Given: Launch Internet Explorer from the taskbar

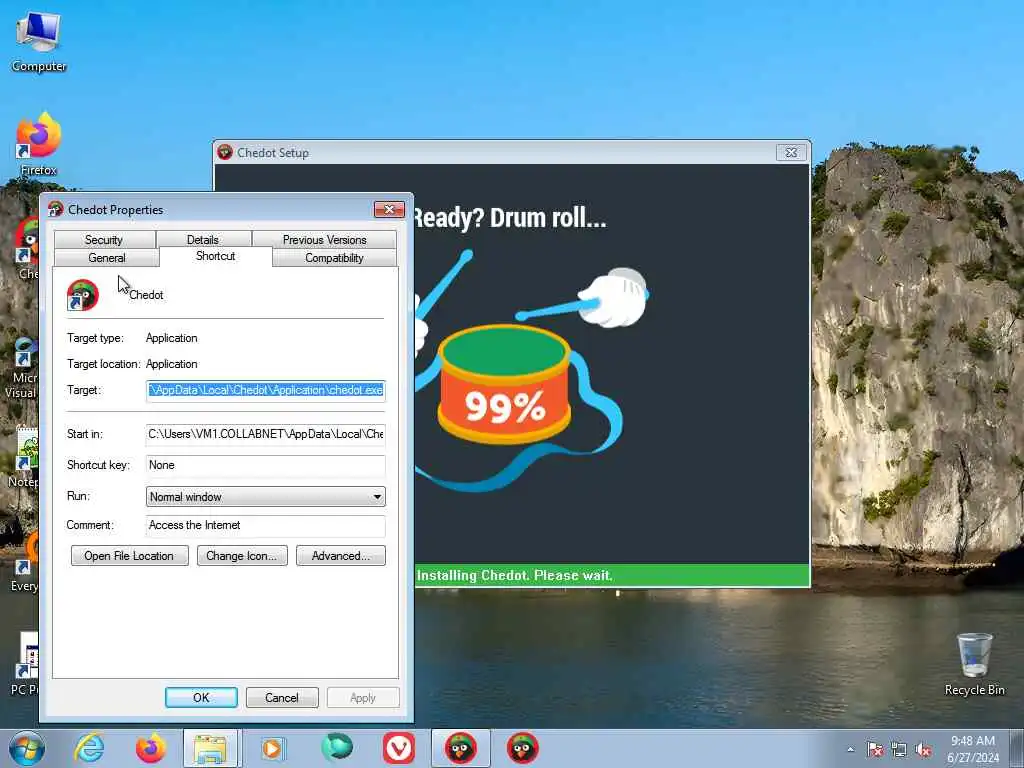Looking at the screenshot, I should tap(88, 748).
